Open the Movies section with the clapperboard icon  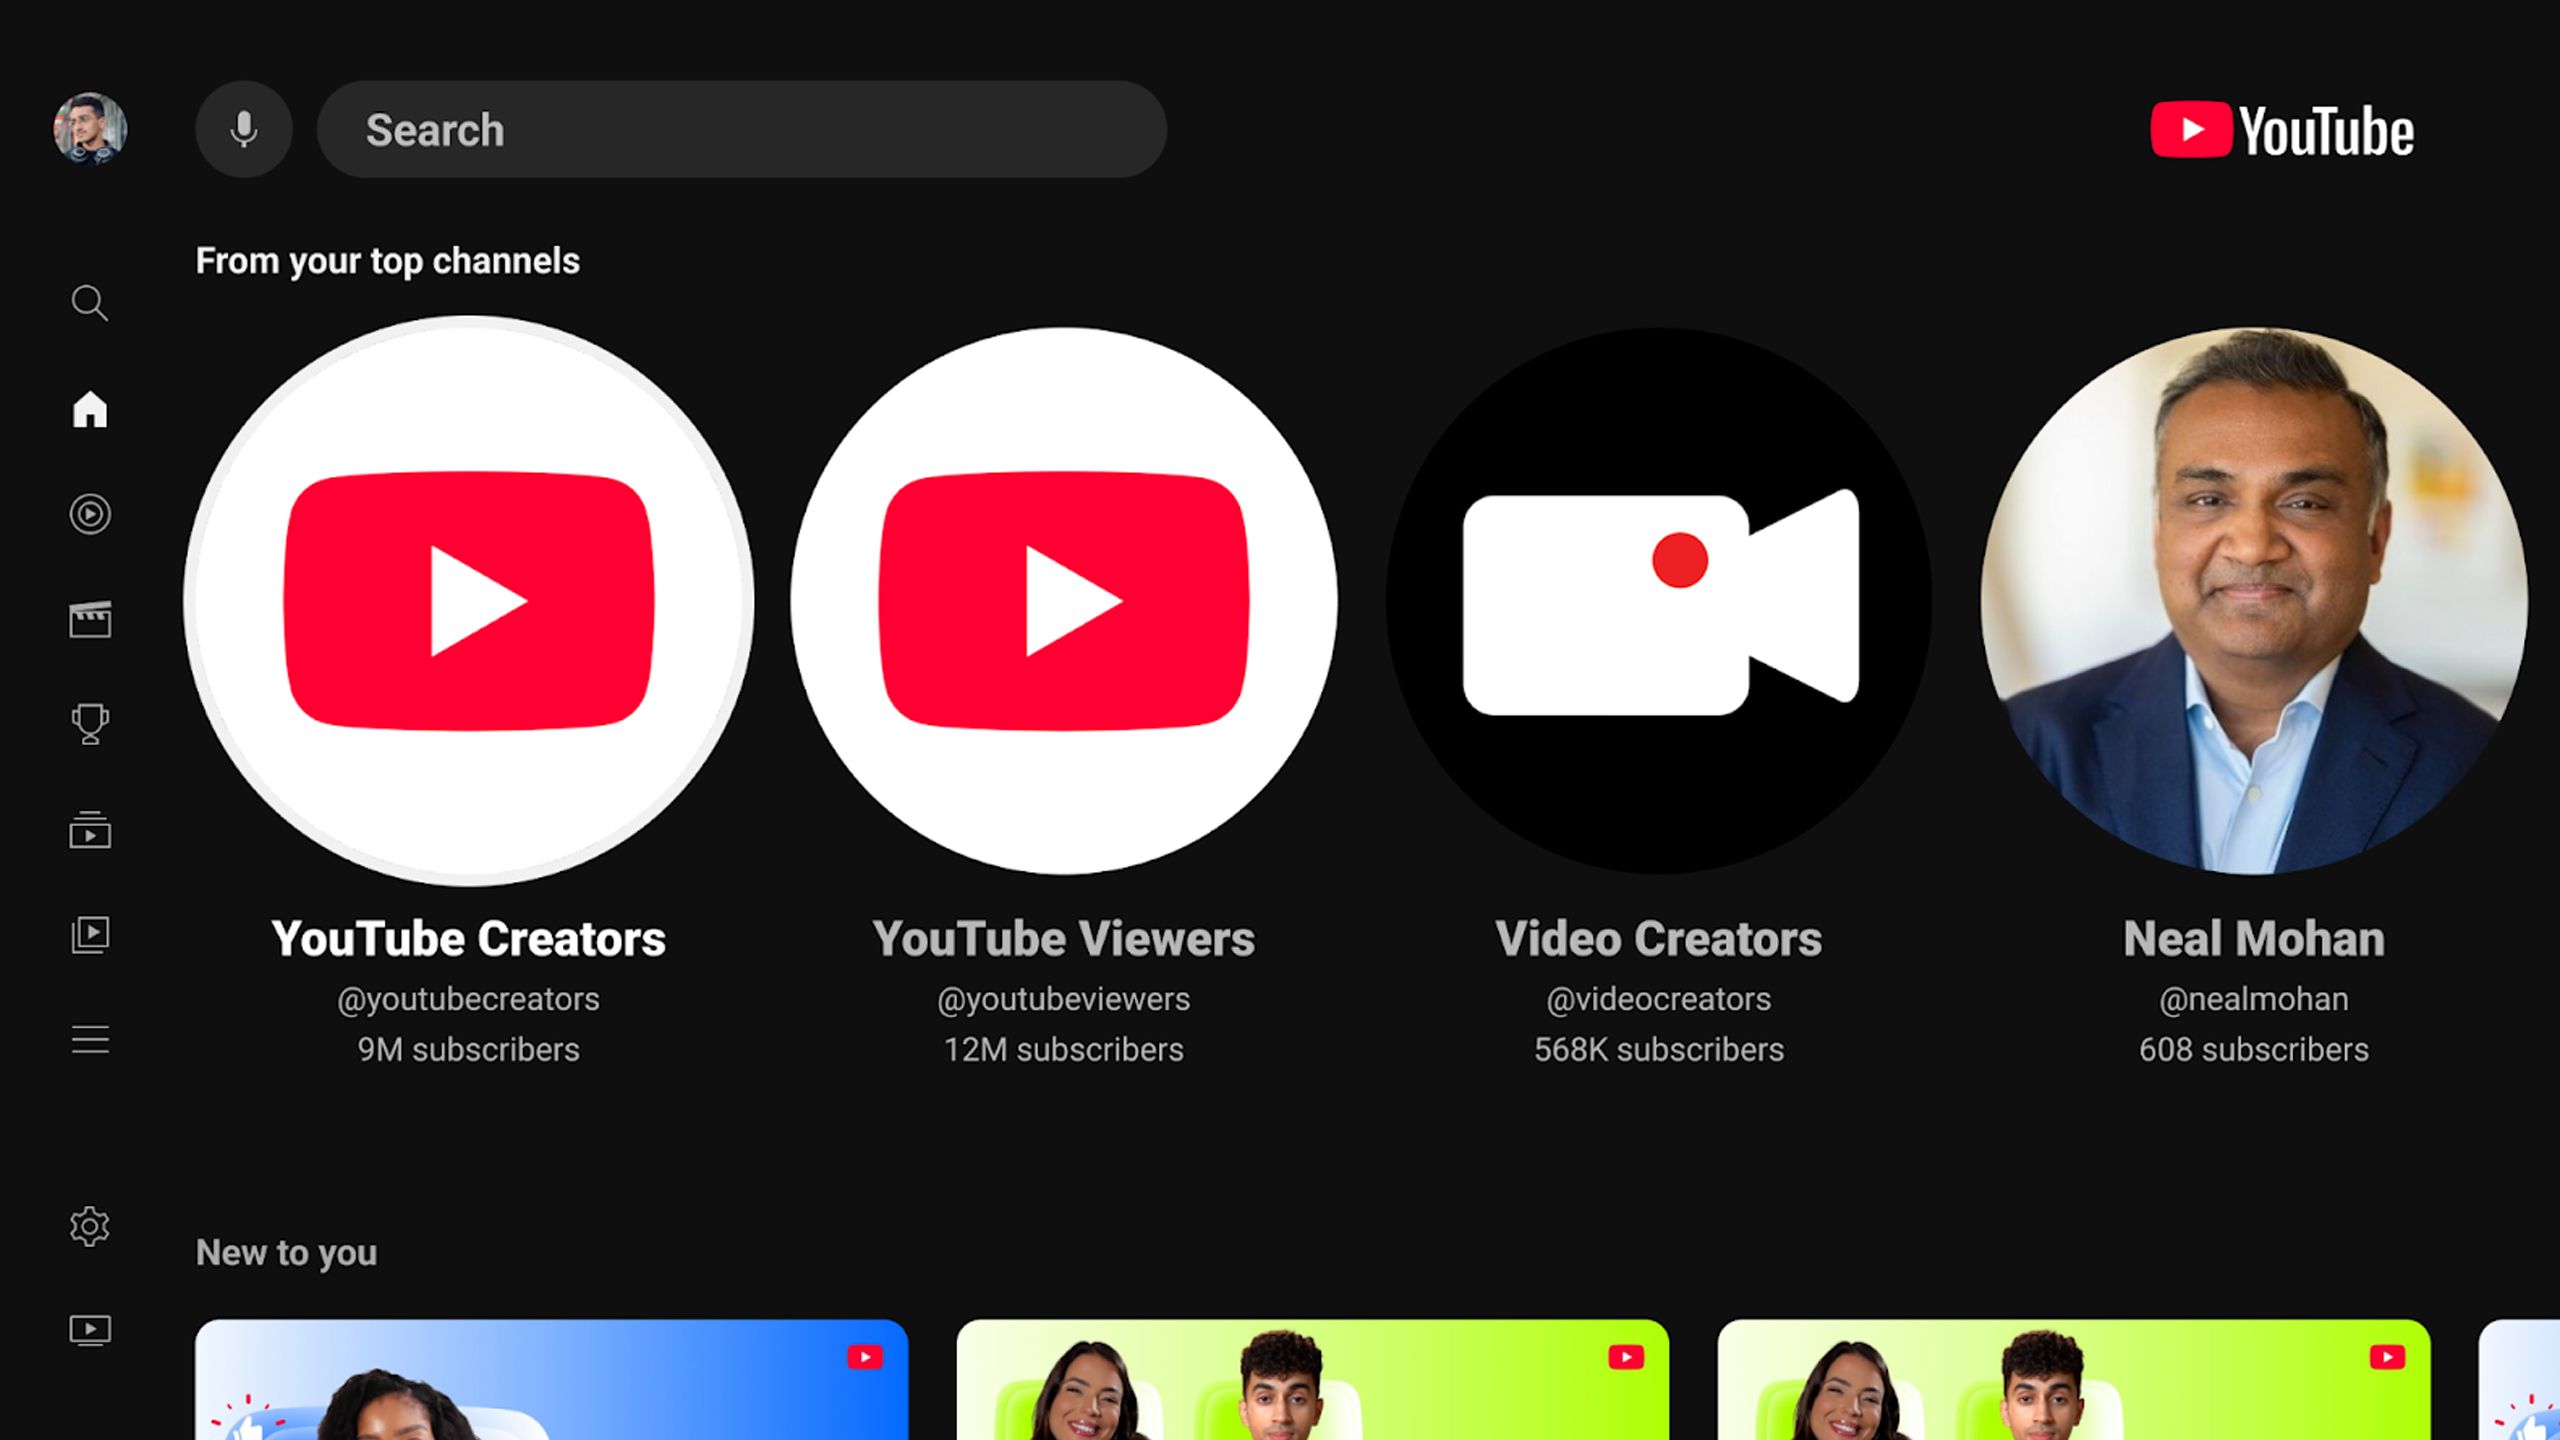click(x=91, y=620)
